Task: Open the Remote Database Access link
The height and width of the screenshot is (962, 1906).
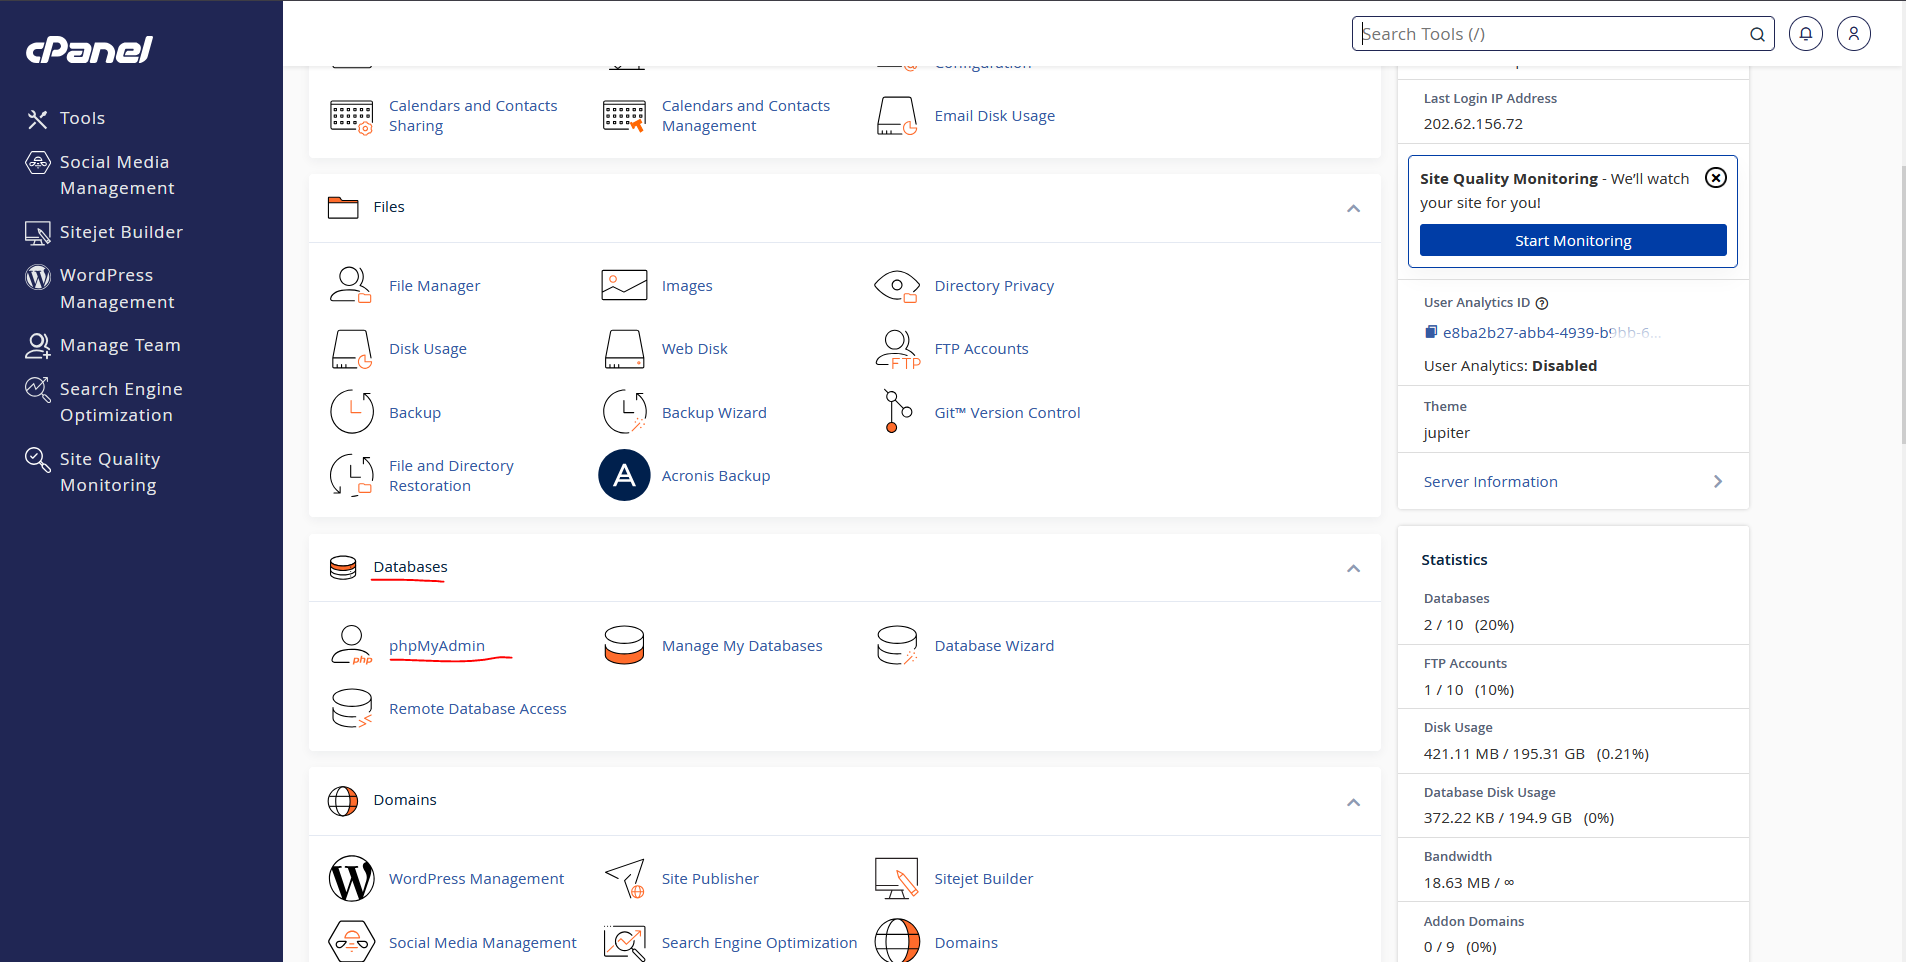Action: pyautogui.click(x=477, y=709)
